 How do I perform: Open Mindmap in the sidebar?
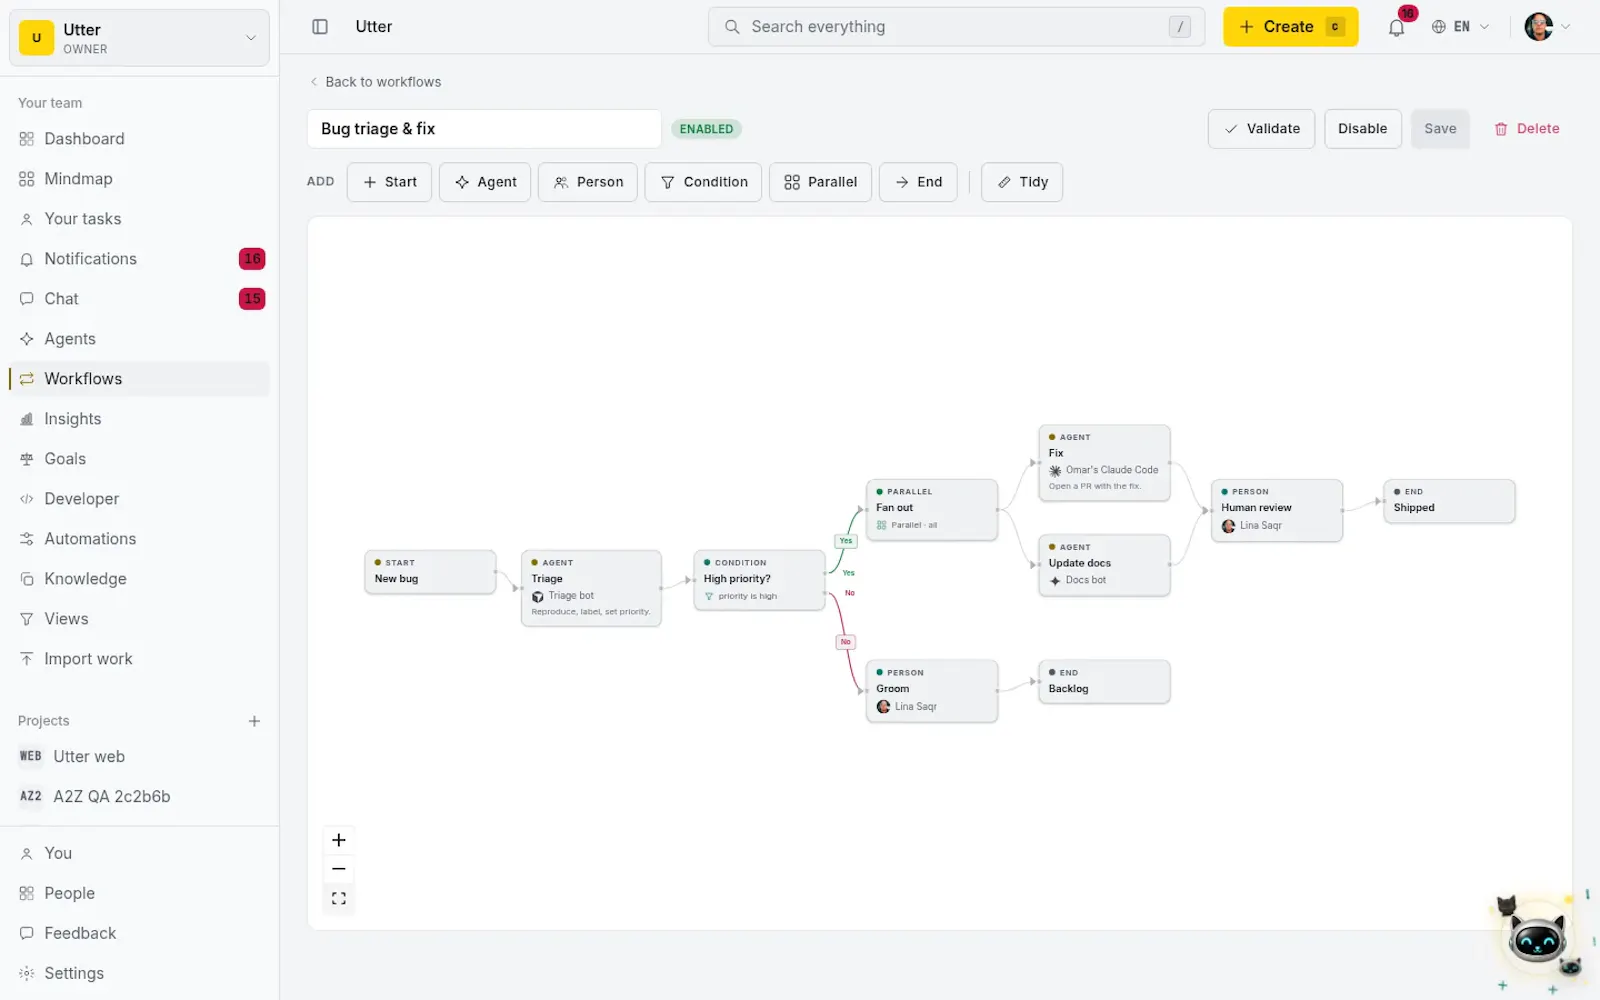(139, 179)
